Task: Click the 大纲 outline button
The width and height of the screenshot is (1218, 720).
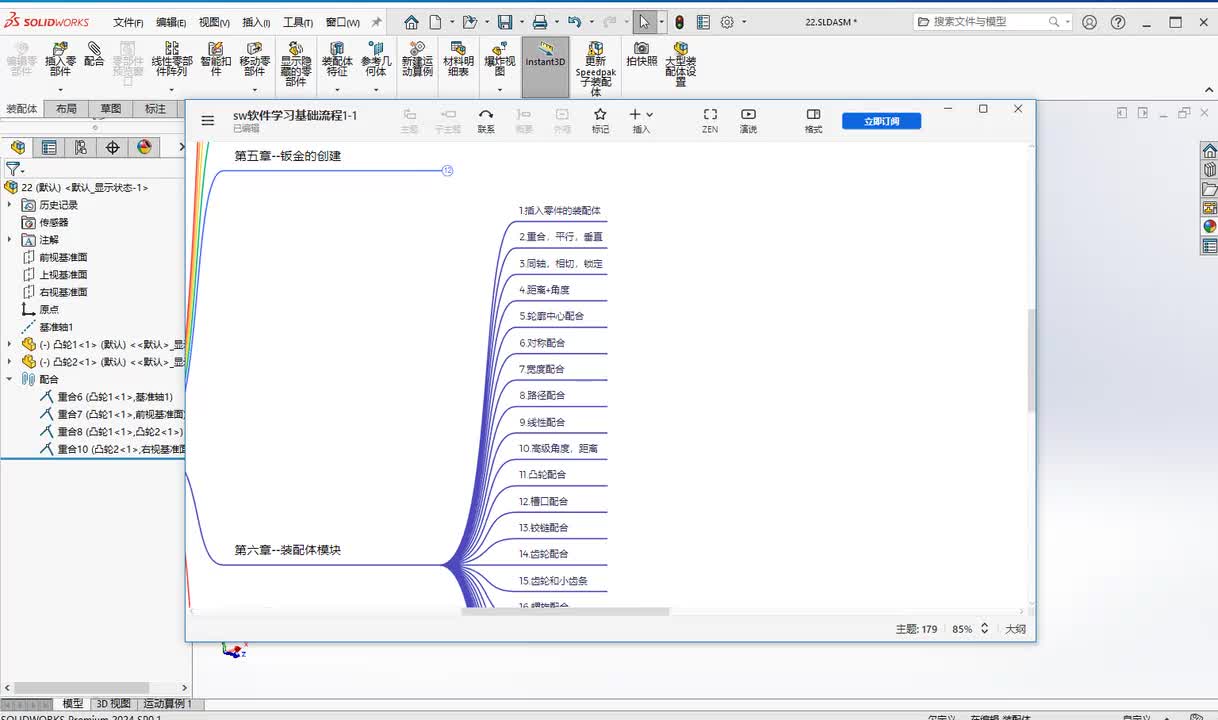Action: 1015,629
